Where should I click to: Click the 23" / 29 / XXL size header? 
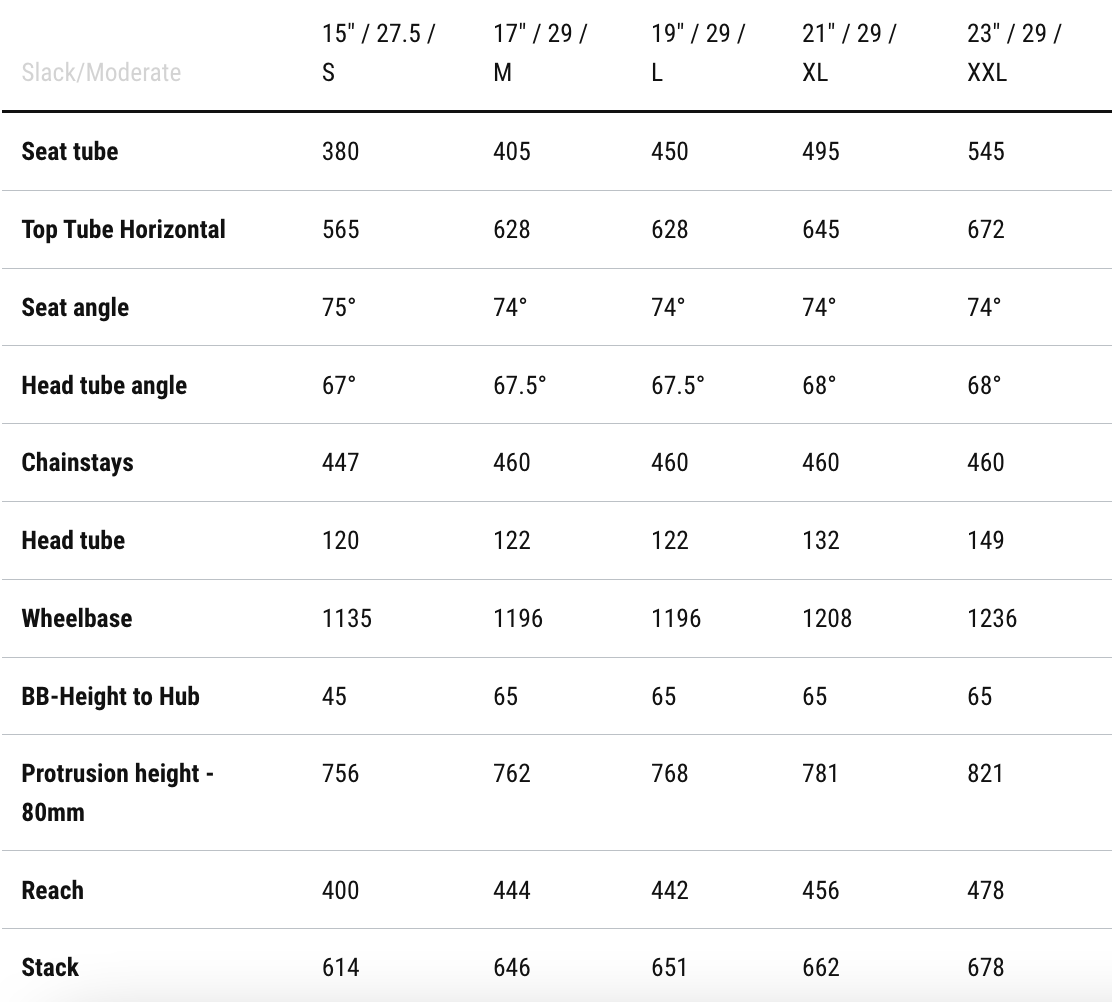1014,53
